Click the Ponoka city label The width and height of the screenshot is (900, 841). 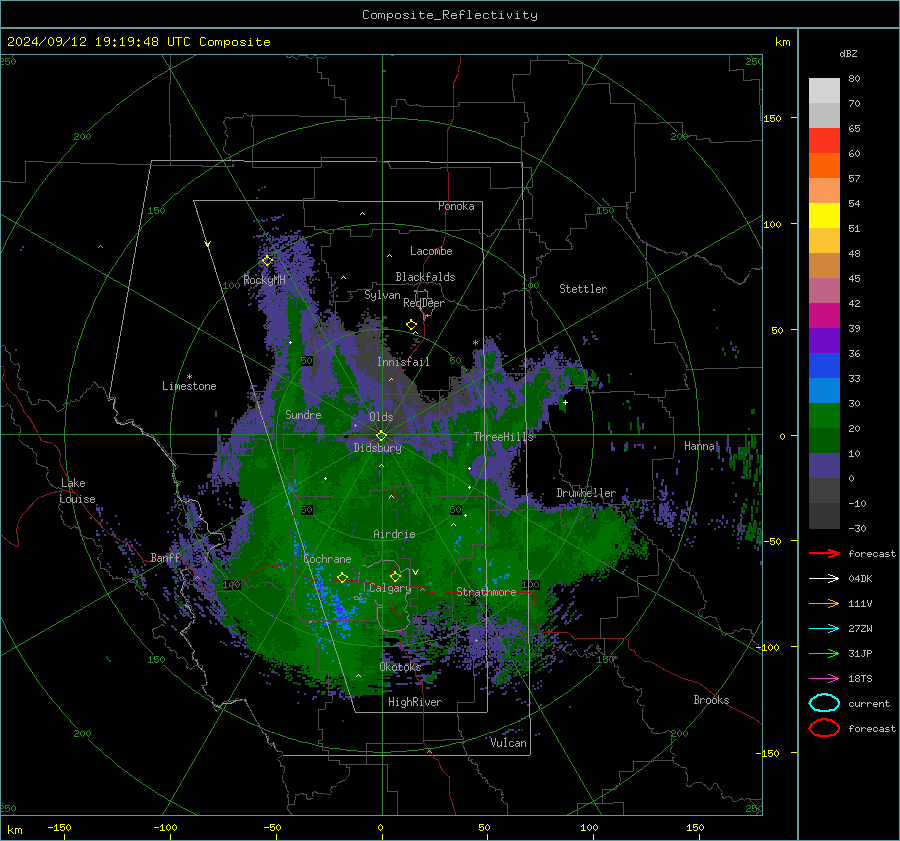456,206
